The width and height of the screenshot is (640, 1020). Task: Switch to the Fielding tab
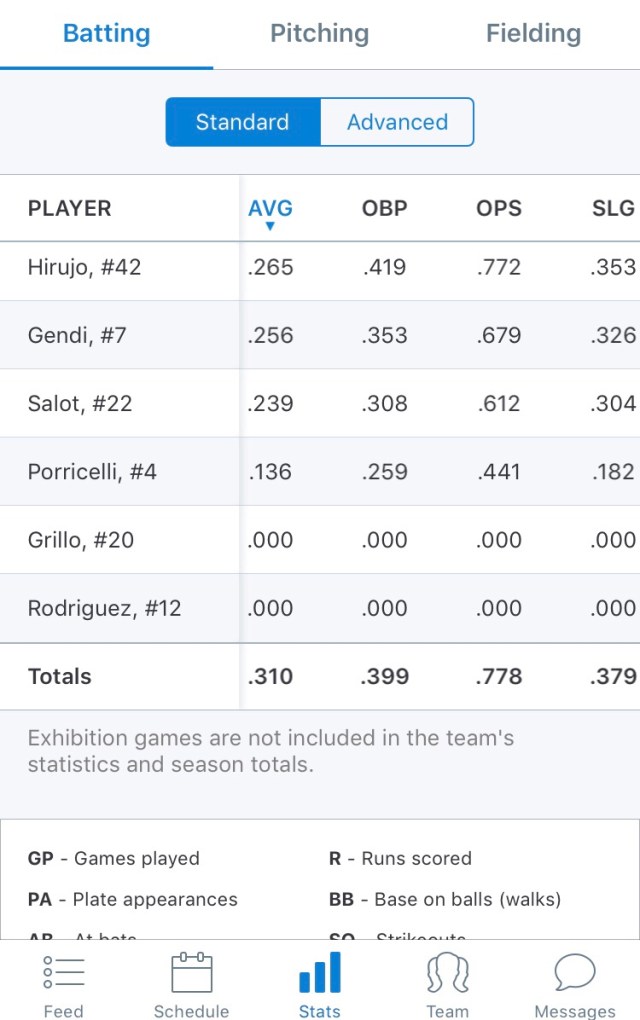[533, 33]
